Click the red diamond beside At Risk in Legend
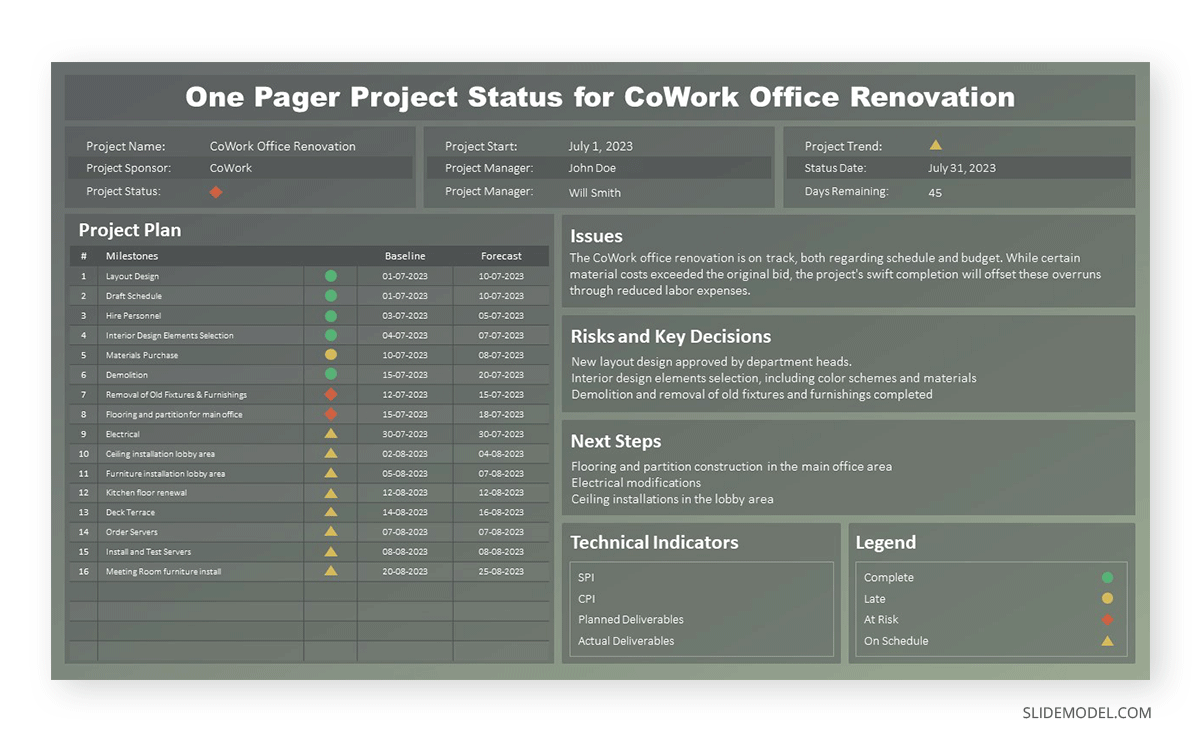Image resolution: width=1200 pixels, height=743 pixels. coord(1107,620)
